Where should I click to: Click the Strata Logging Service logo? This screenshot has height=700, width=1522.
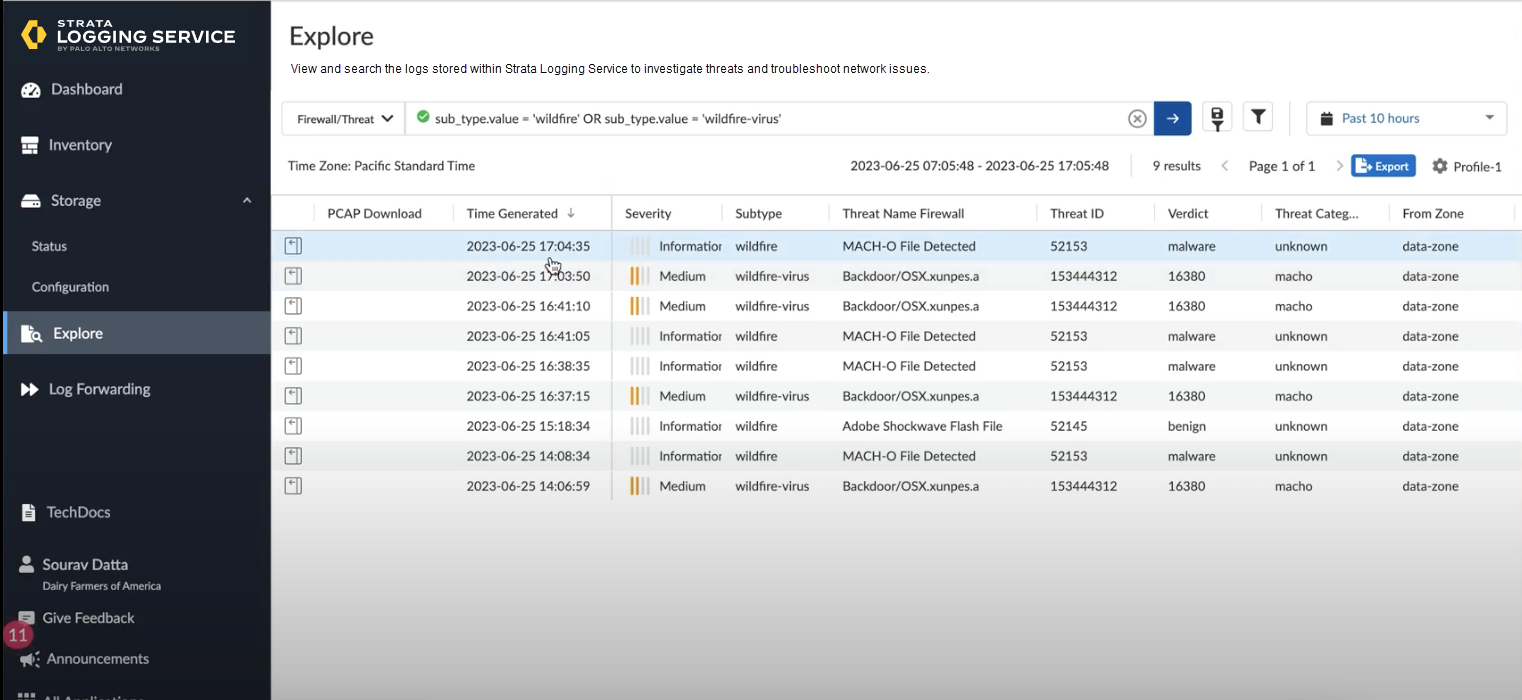click(x=128, y=36)
